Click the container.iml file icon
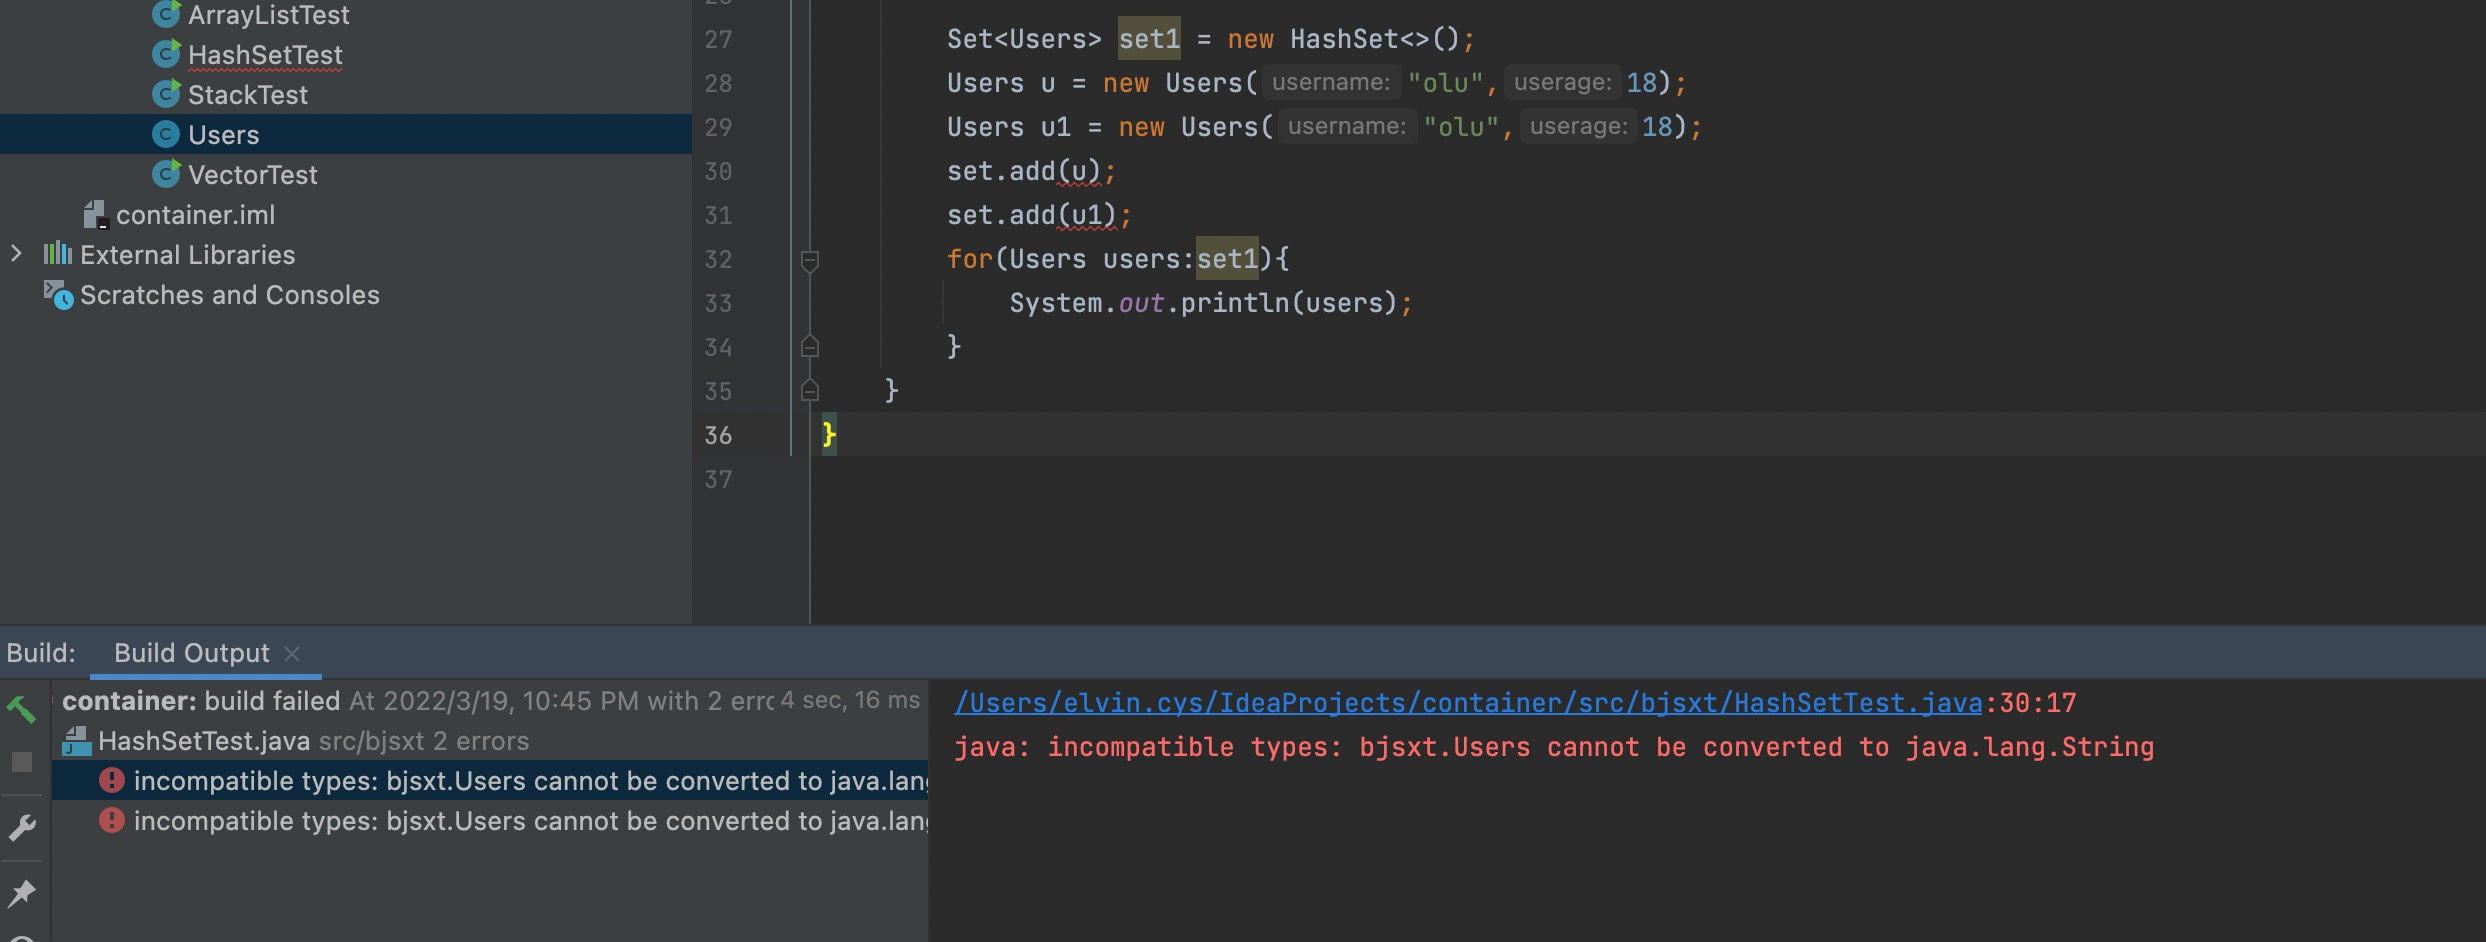The width and height of the screenshot is (2486, 942). [95, 214]
